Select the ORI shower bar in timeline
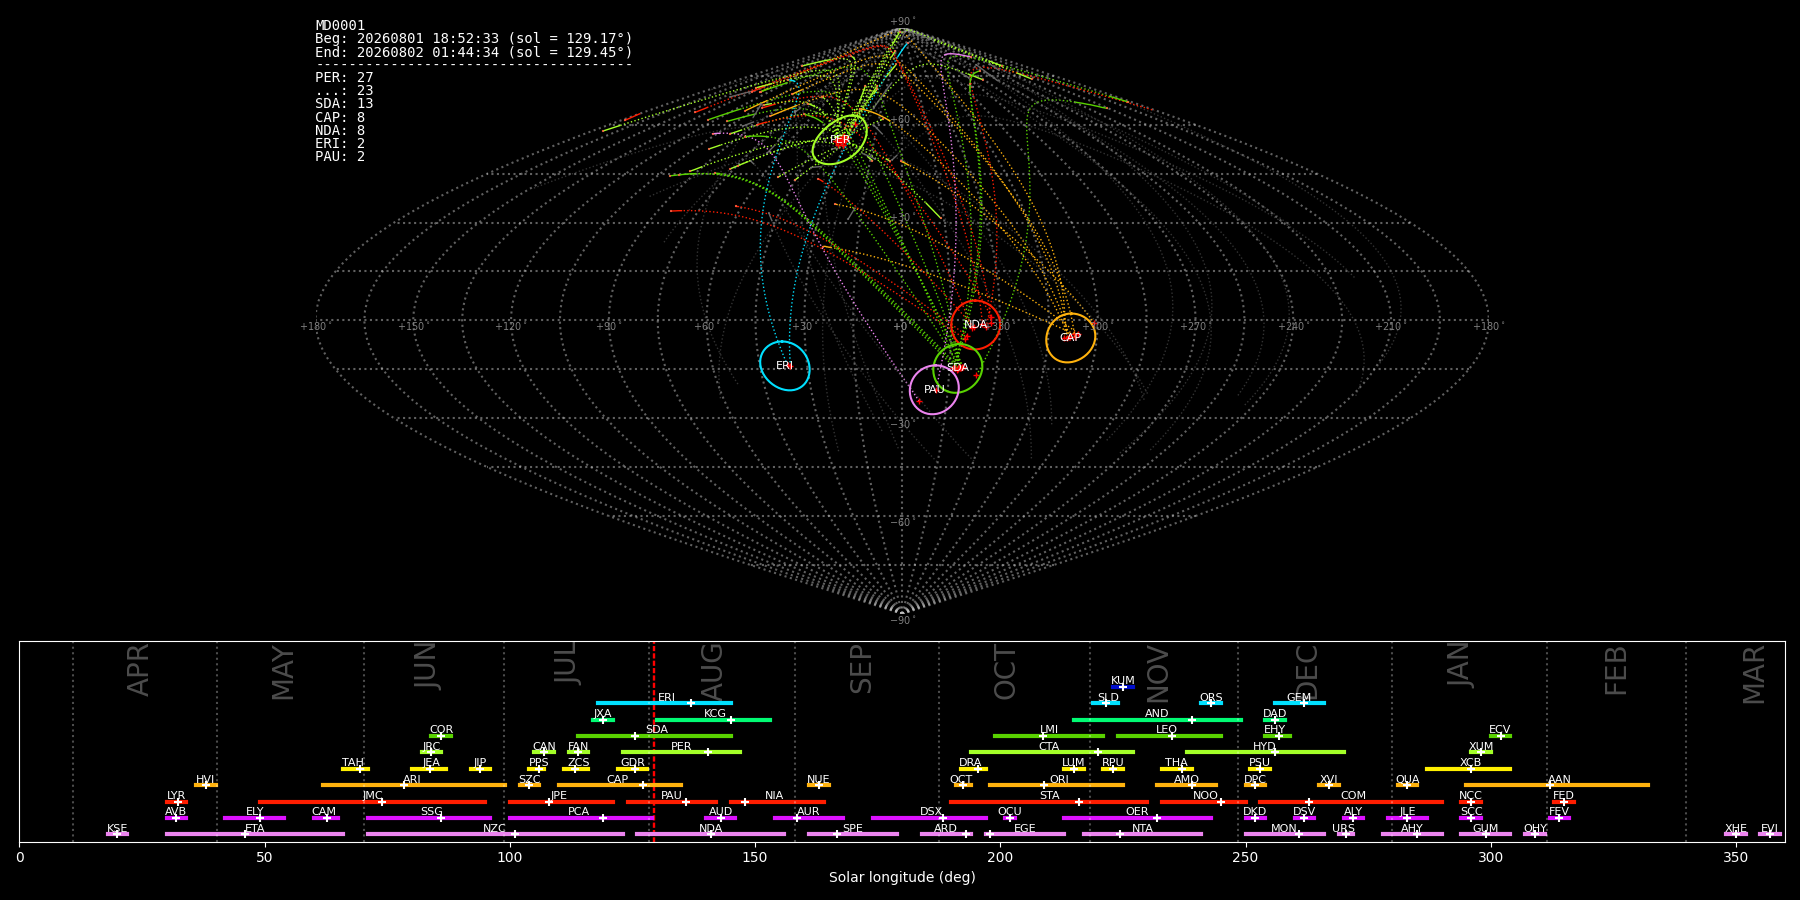Viewport: 1800px width, 900px height. tap(1056, 785)
